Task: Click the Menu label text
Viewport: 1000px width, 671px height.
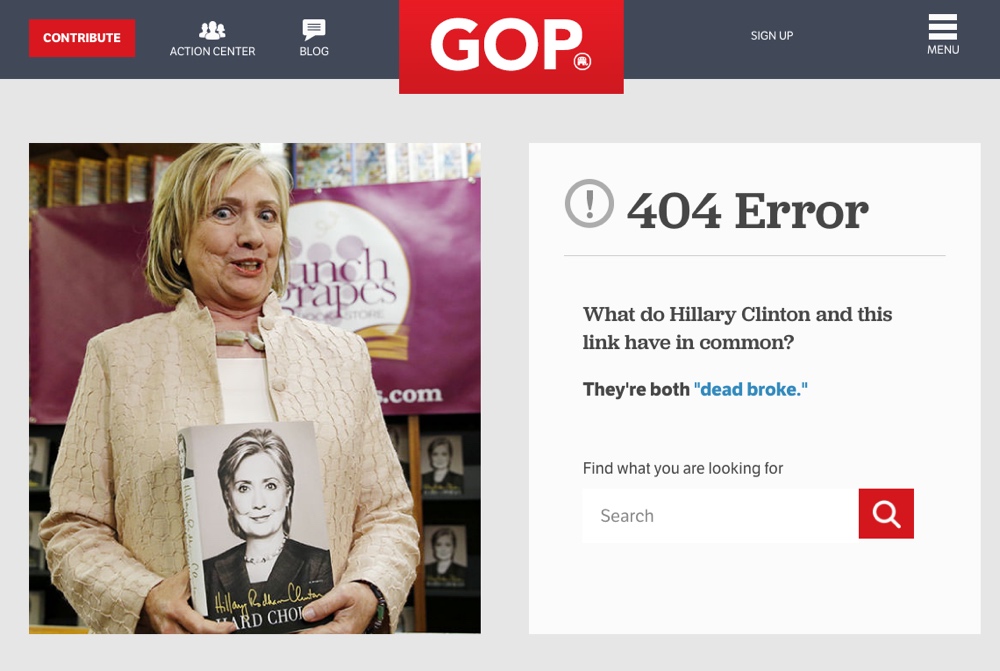Action: [x=943, y=50]
